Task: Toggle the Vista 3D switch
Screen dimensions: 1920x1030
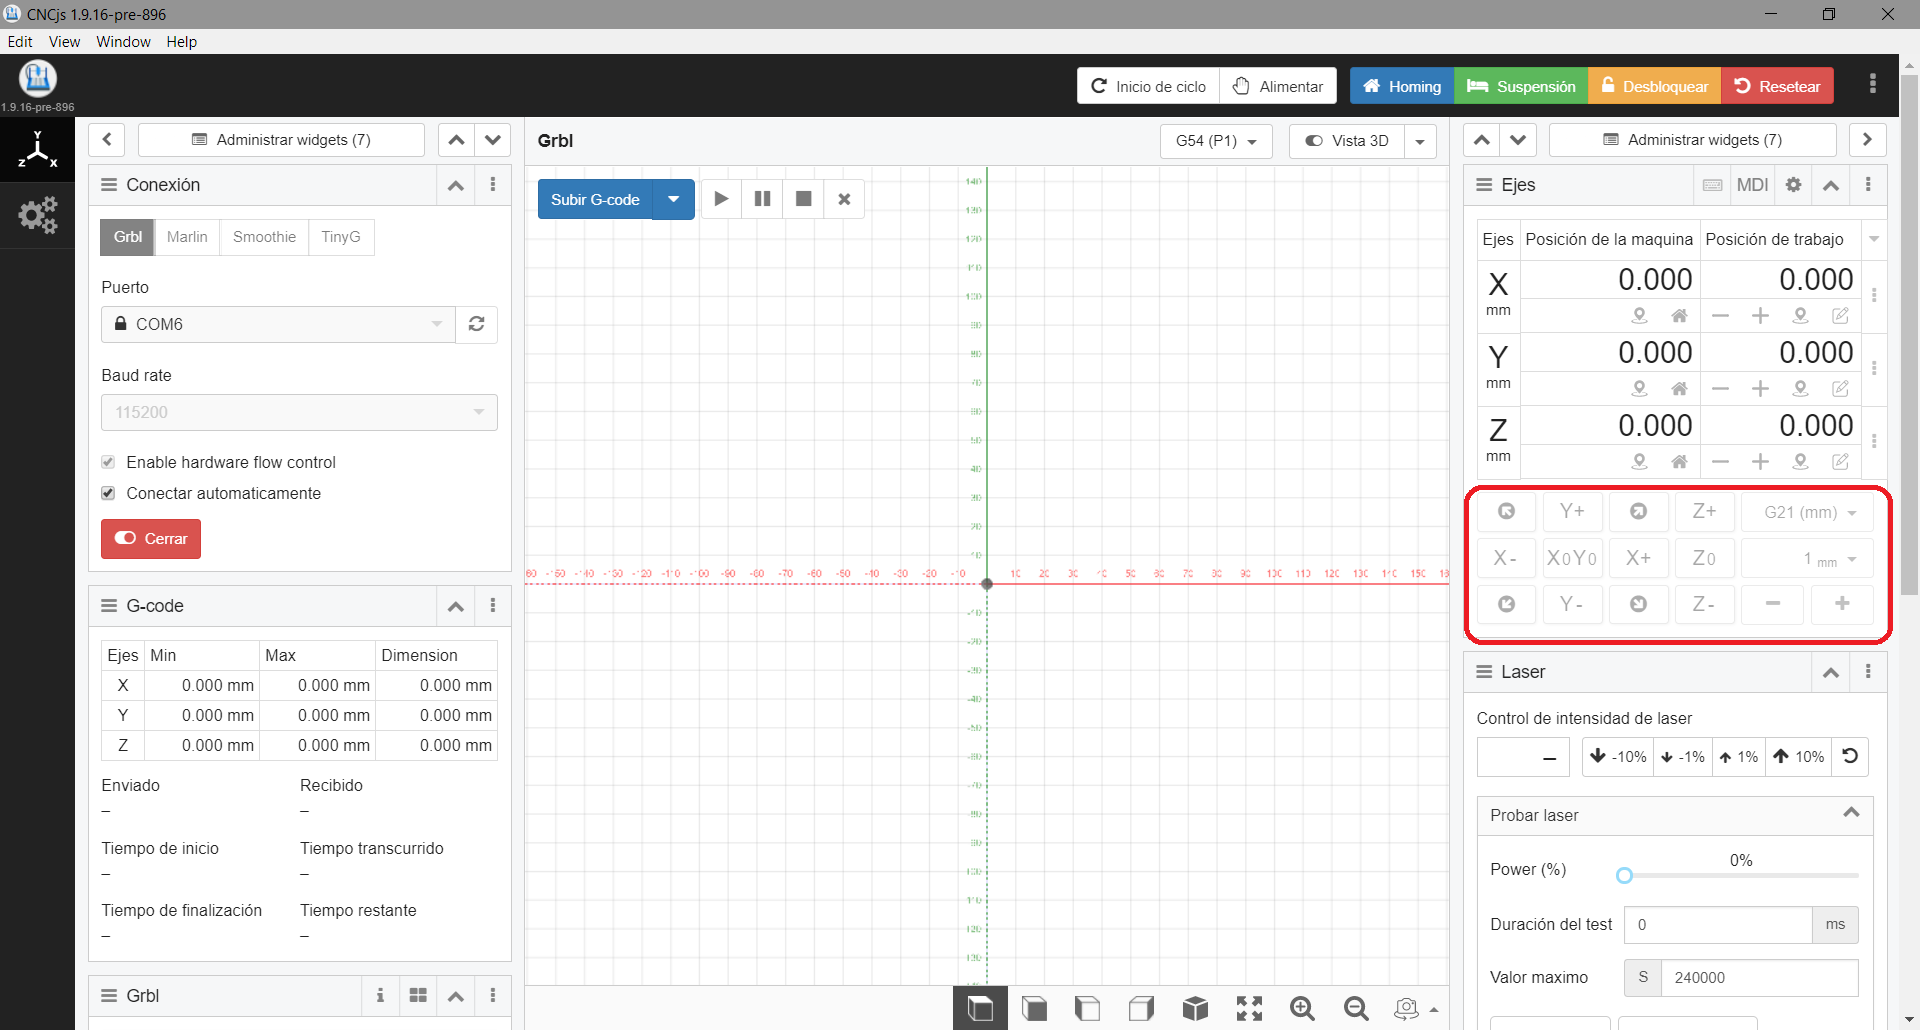Action: coord(1347,141)
